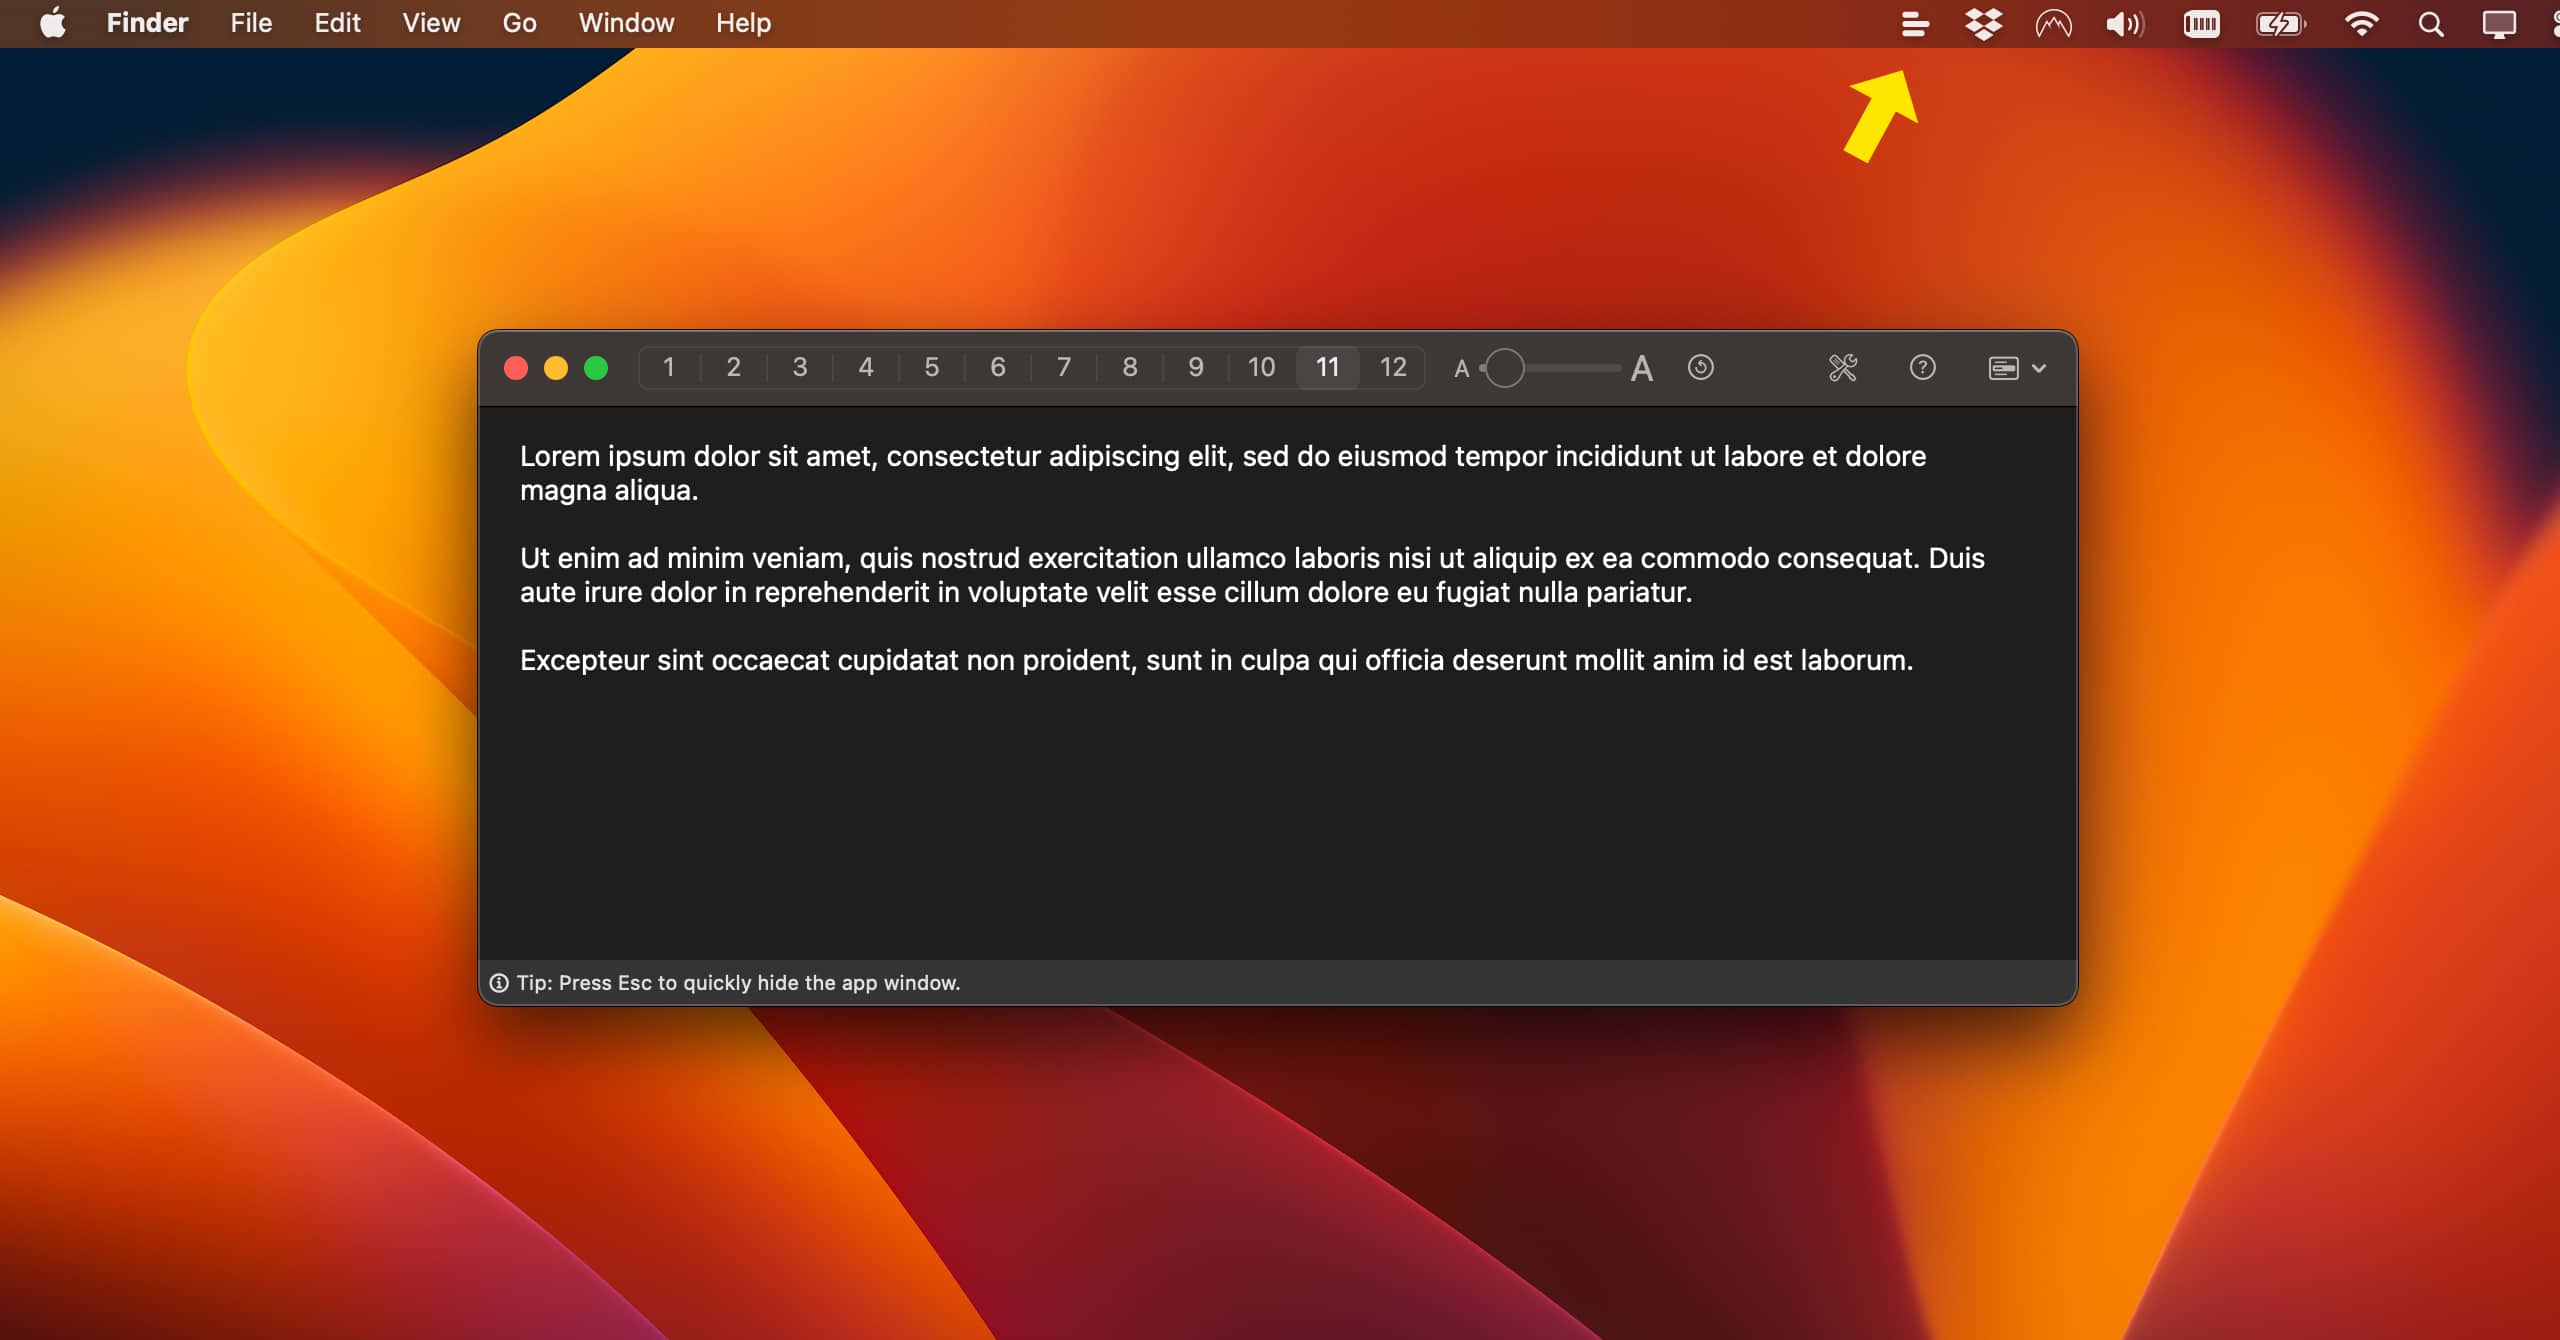Open the Edit menu

point(337,23)
